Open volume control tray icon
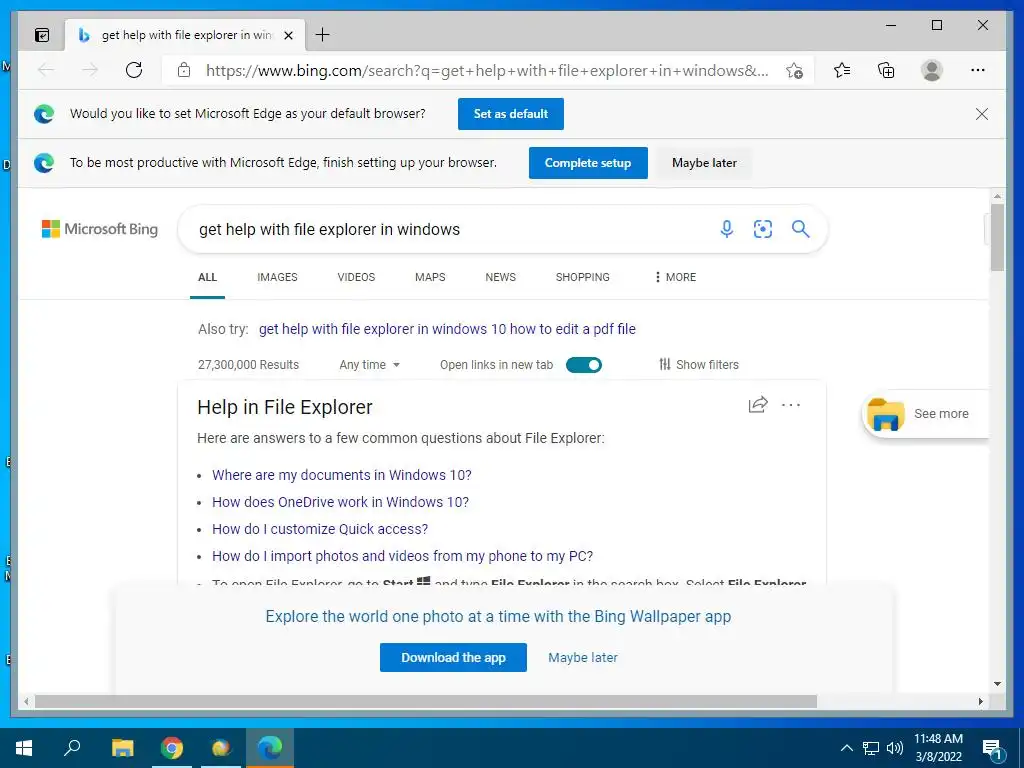This screenshot has width=1024, height=768. (x=895, y=748)
